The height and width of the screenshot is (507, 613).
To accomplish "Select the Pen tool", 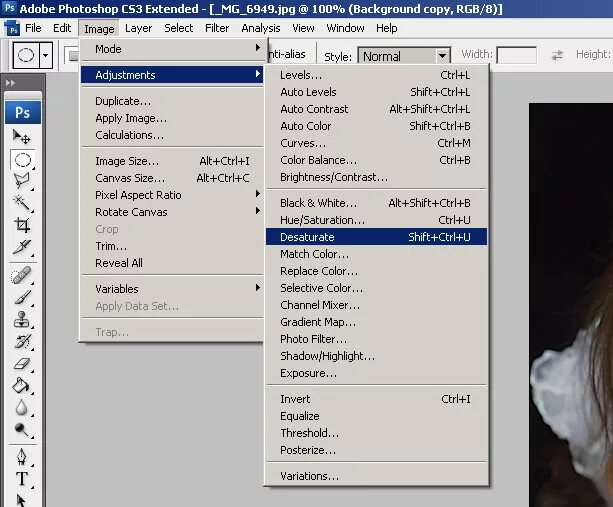I will [22, 457].
